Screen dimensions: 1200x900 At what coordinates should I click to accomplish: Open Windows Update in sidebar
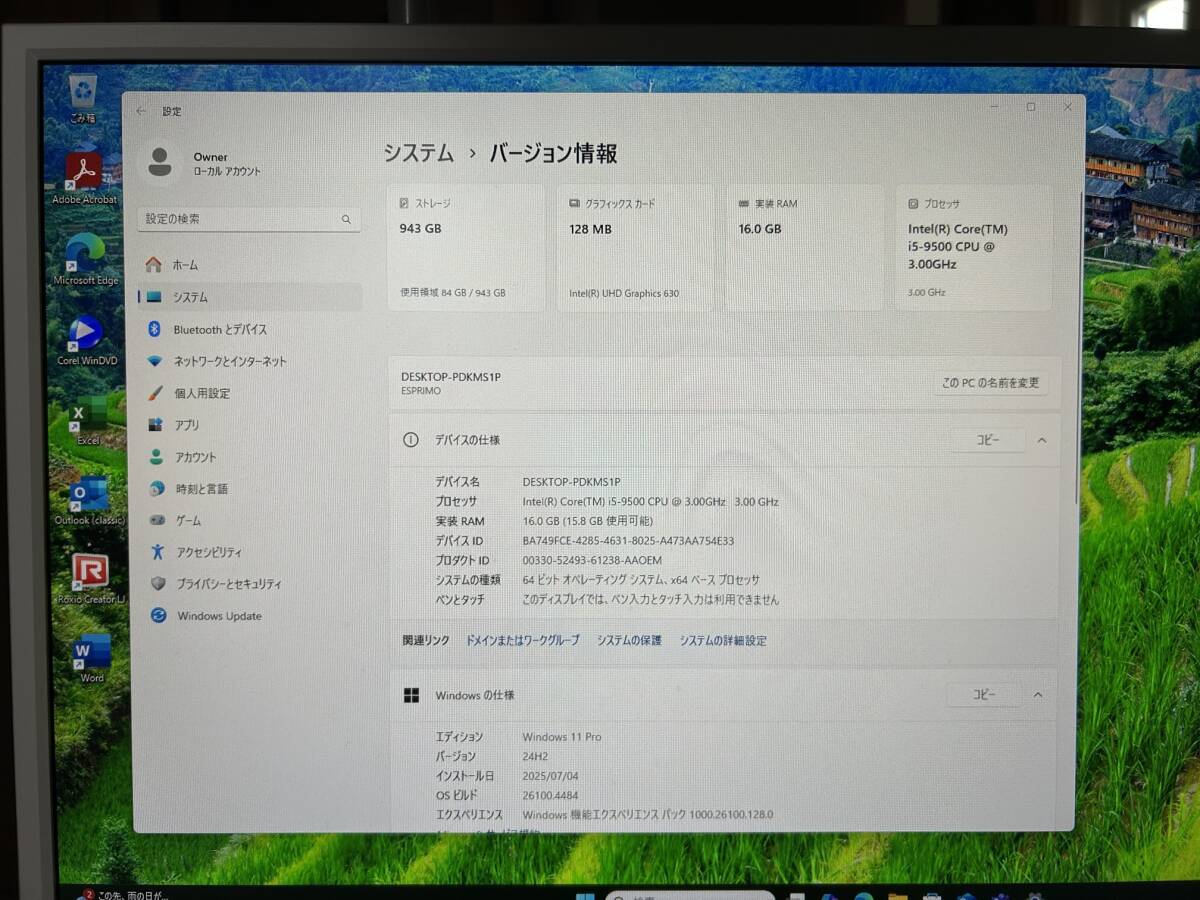tap(250, 616)
